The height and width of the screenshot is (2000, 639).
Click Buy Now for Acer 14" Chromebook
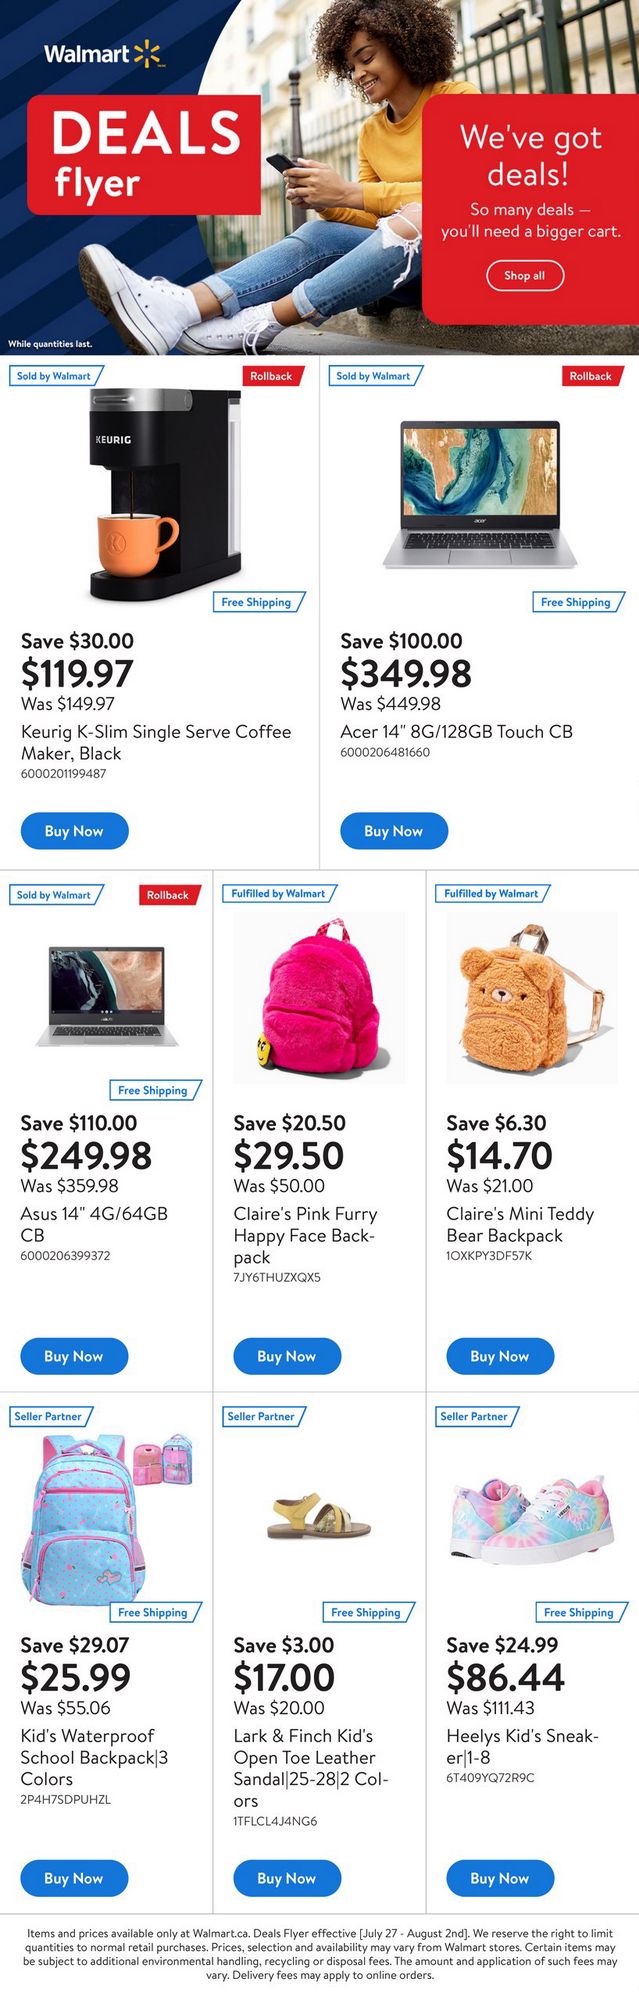pos(394,831)
